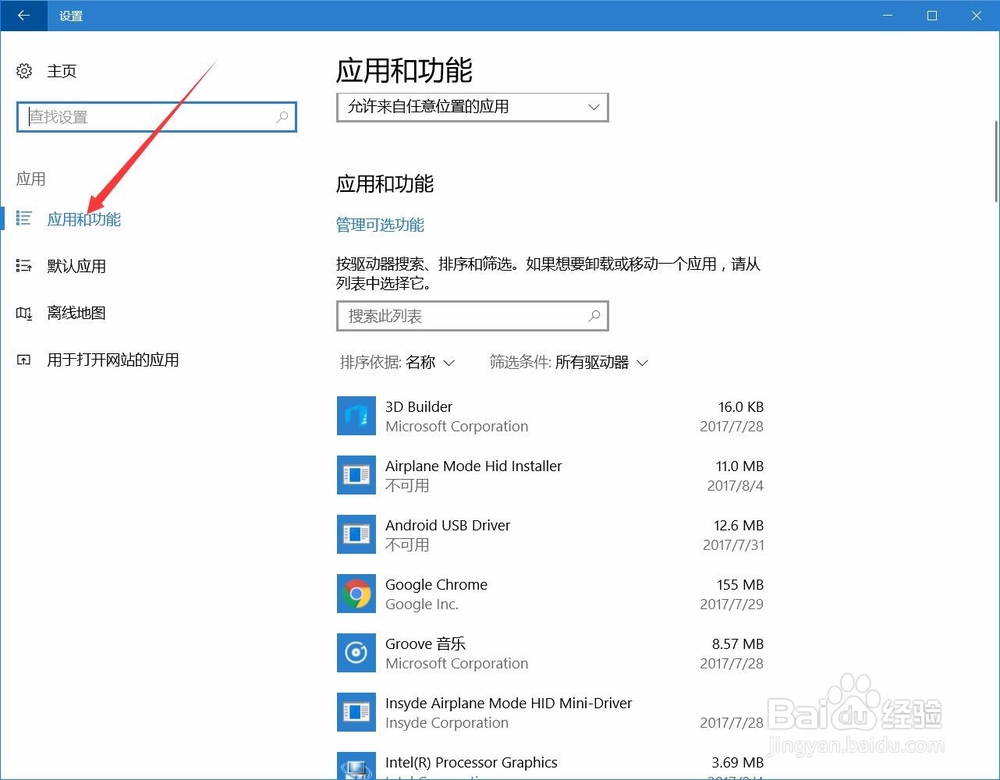This screenshot has width=1000, height=780.
Task: Open 应用和功能 sidebar item
Action: click(84, 219)
